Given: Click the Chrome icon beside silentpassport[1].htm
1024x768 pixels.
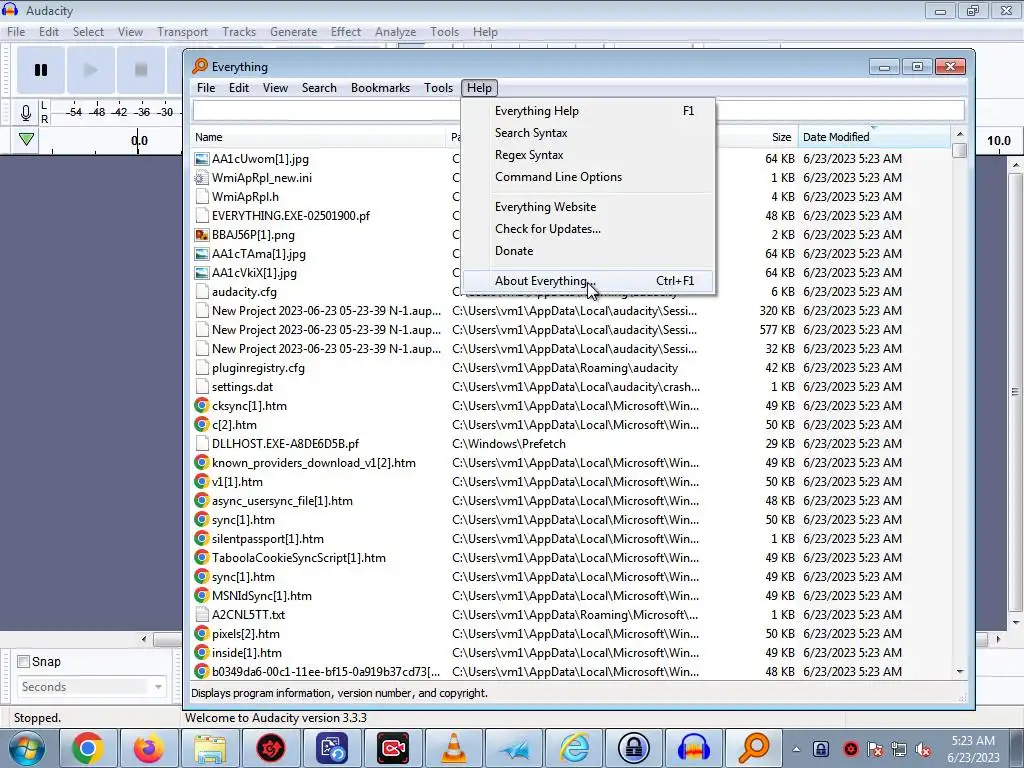Looking at the screenshot, I should [202, 539].
